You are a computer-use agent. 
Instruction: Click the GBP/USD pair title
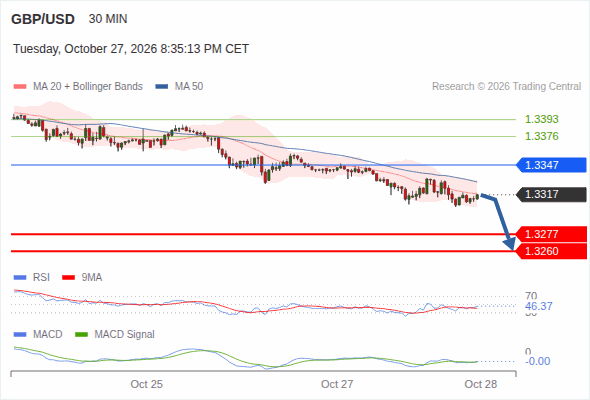[43, 19]
